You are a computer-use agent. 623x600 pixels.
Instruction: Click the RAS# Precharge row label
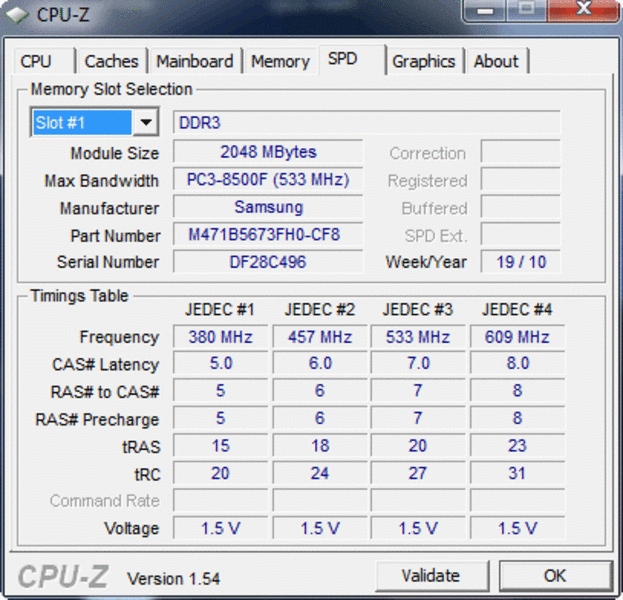point(97,420)
